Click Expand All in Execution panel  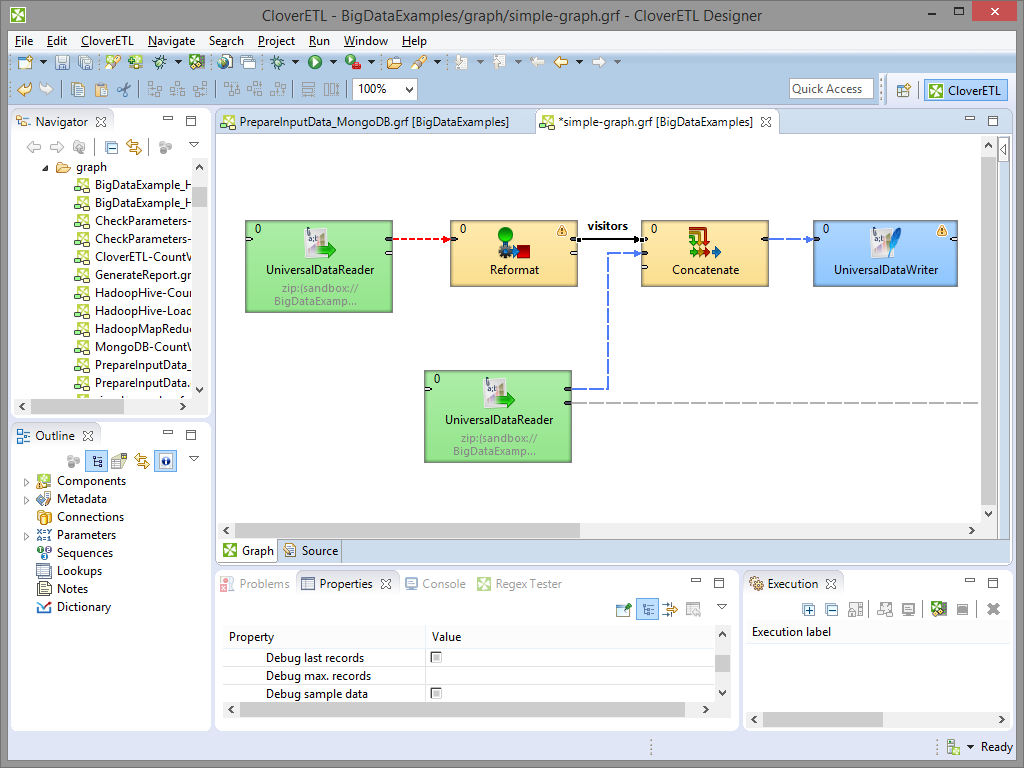pyautogui.click(x=809, y=609)
